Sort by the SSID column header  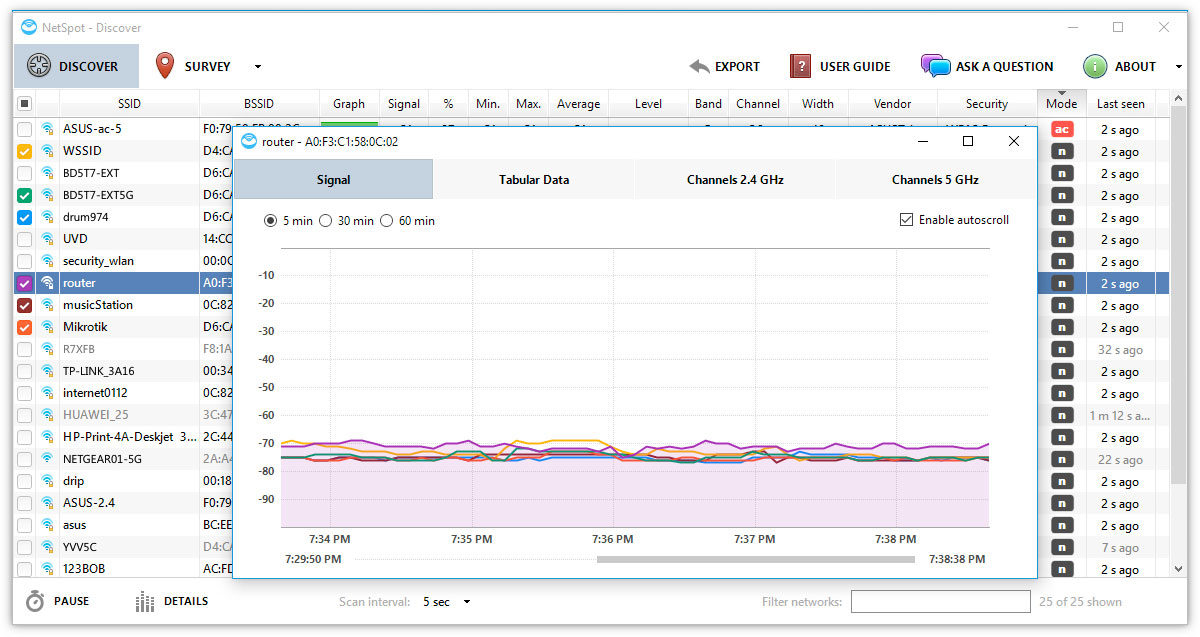coord(130,104)
